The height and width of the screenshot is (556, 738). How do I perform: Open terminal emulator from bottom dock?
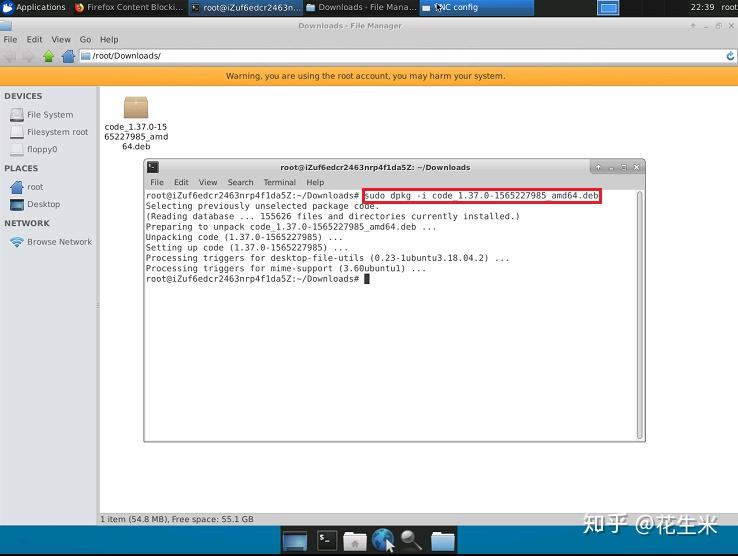[x=327, y=540]
